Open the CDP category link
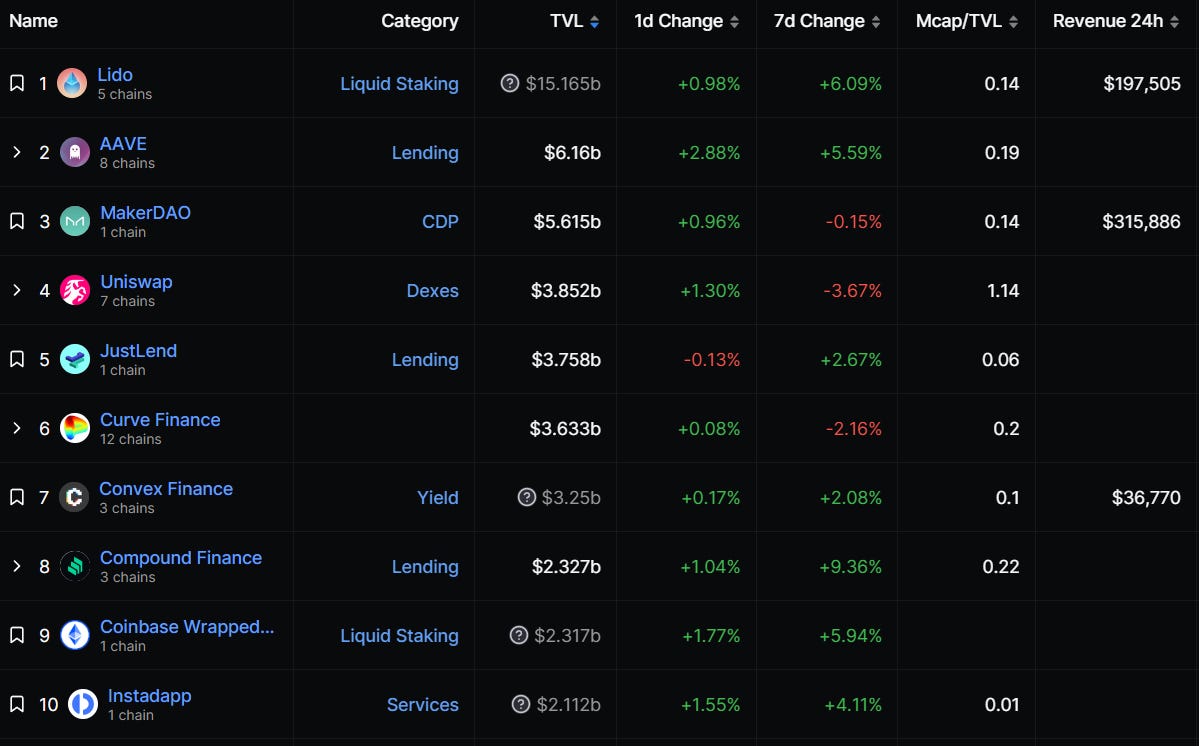The width and height of the screenshot is (1199, 746). [440, 222]
